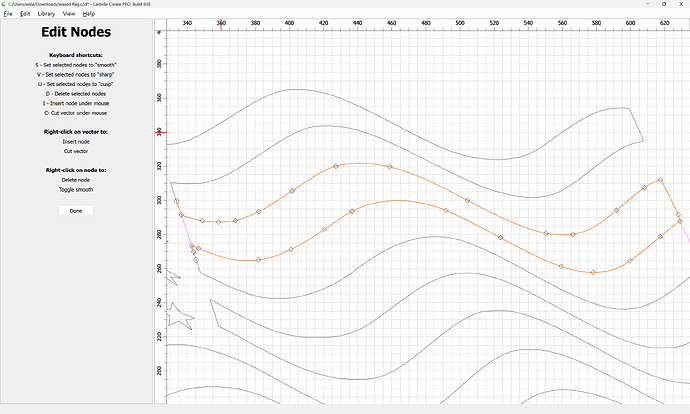Click the 'Toggle smooth' text in the panel
Image resolution: width=690 pixels, height=414 pixels.
pos(76,189)
